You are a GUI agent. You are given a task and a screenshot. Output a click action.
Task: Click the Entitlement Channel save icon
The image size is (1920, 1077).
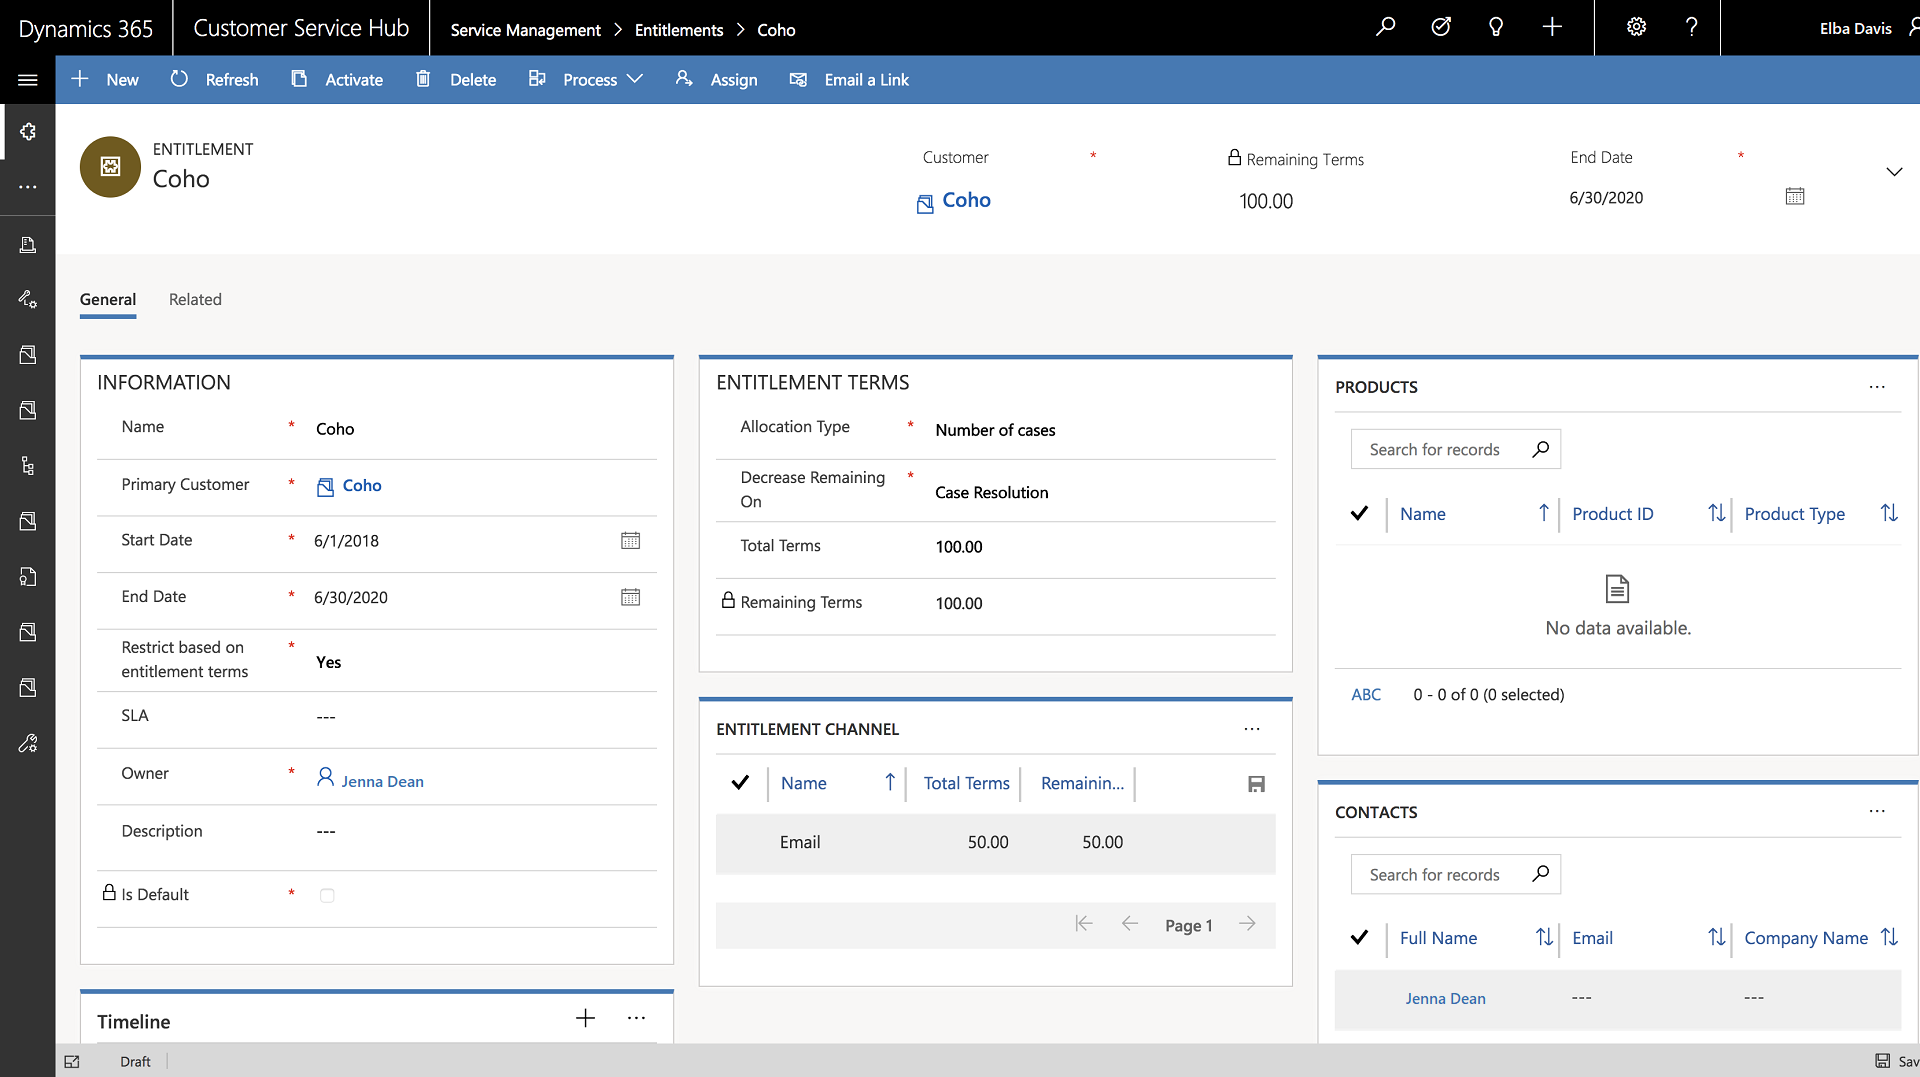coord(1257,784)
